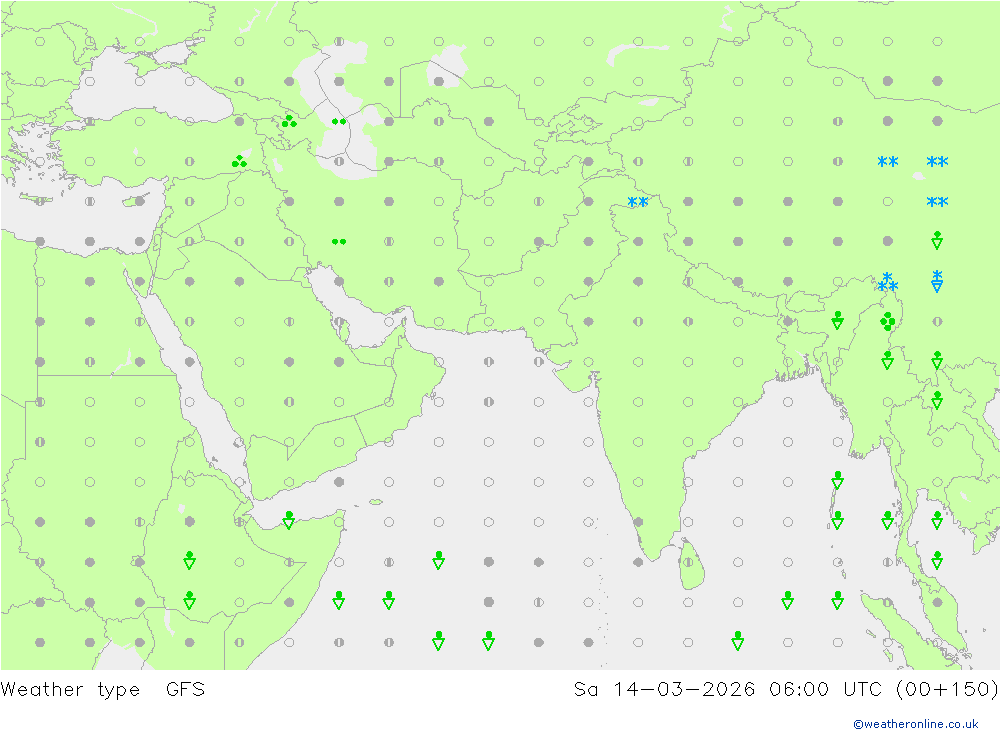Click the 'Sa 14-03-2026 06:00 UTC (00+150)' timestamp

click(786, 690)
